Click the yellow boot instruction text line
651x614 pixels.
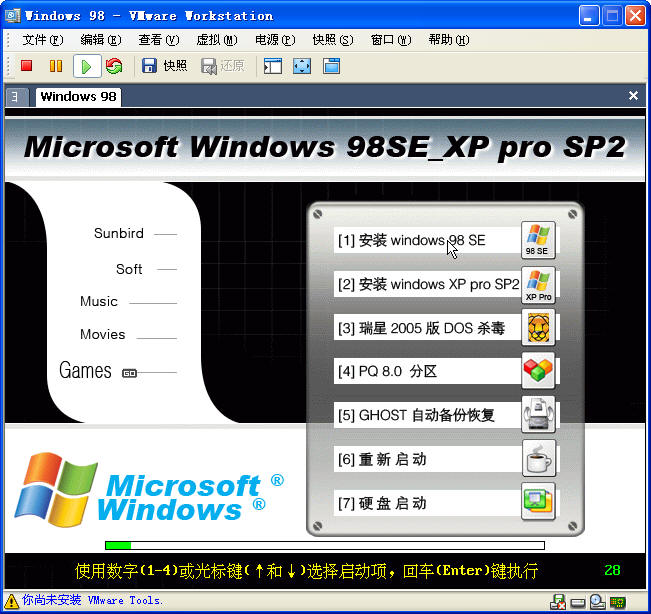pos(306,571)
